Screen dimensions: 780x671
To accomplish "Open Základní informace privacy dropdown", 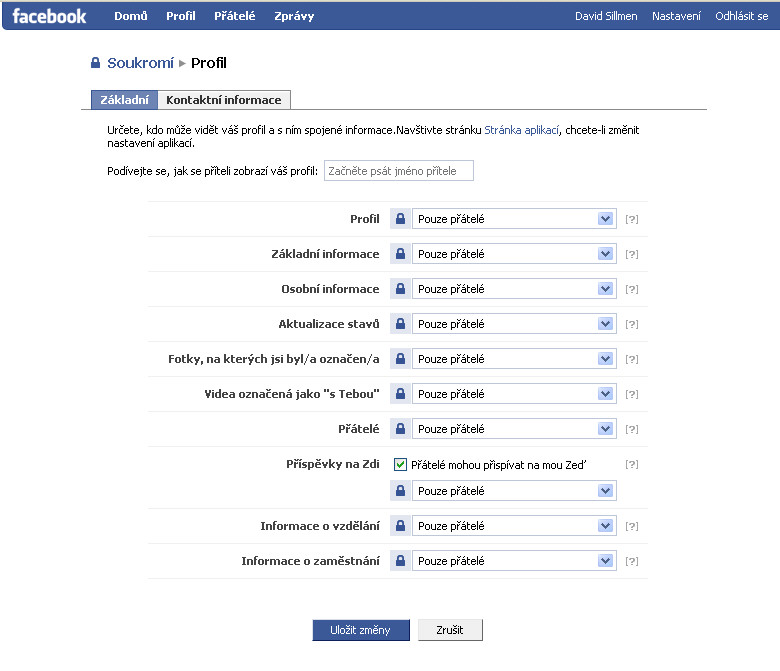I will coord(514,254).
